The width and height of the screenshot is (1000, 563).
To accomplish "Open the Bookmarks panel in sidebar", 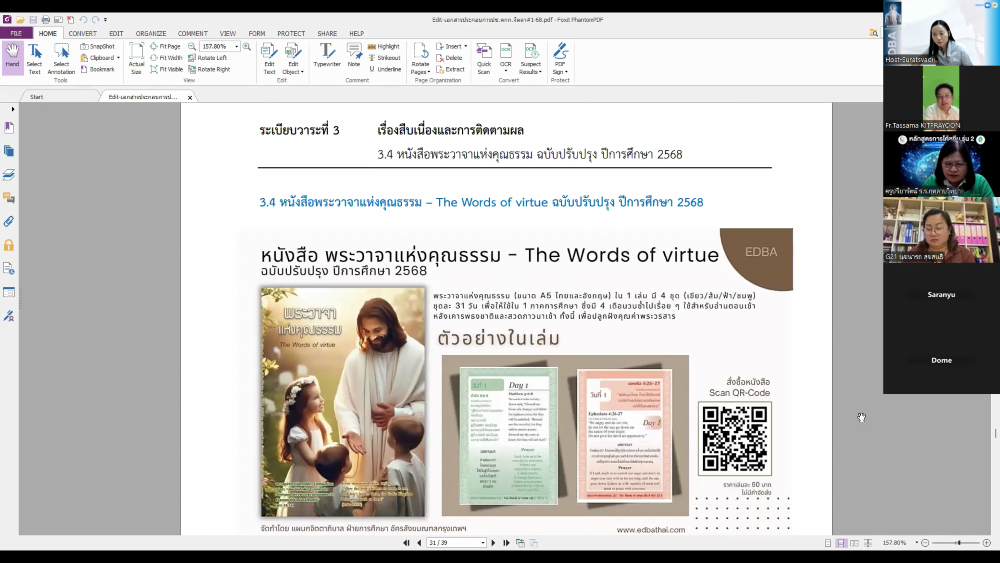I will coord(9,128).
